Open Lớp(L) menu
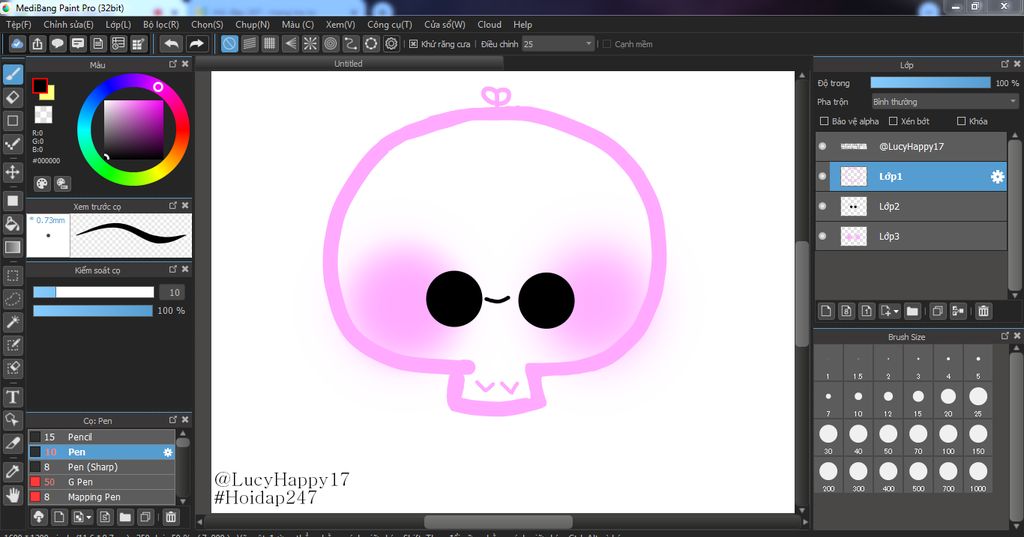 pyautogui.click(x=118, y=24)
